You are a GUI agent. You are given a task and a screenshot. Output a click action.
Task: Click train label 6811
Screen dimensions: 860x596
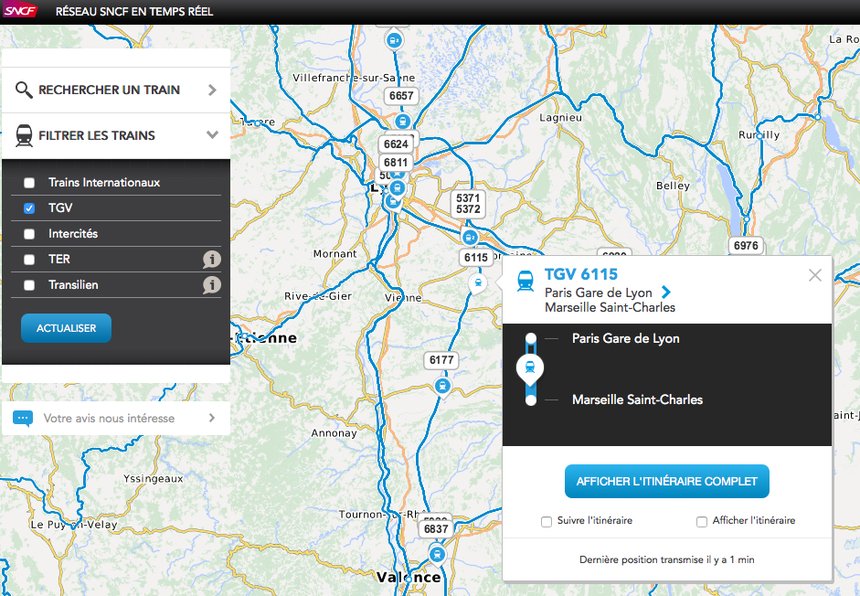coord(396,162)
